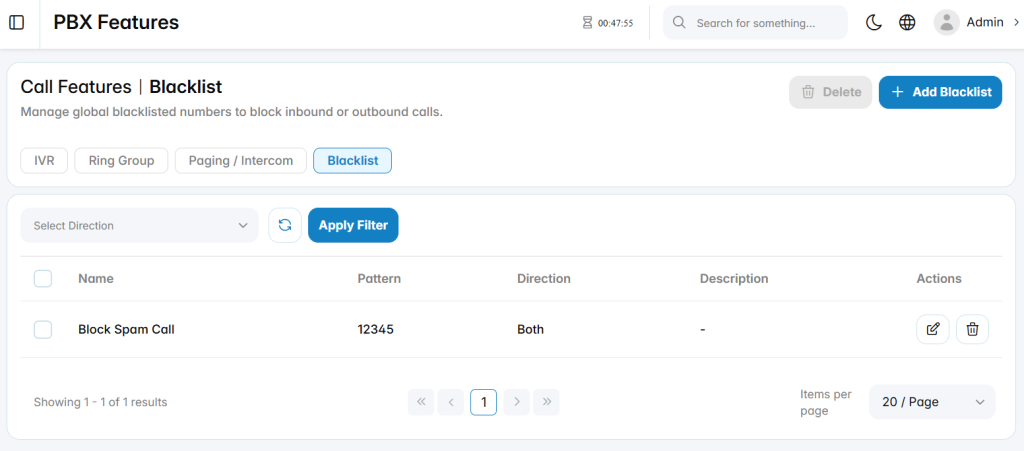Screen dimensions: 1024x451
Task: Go to next page arrow
Action: click(517, 402)
